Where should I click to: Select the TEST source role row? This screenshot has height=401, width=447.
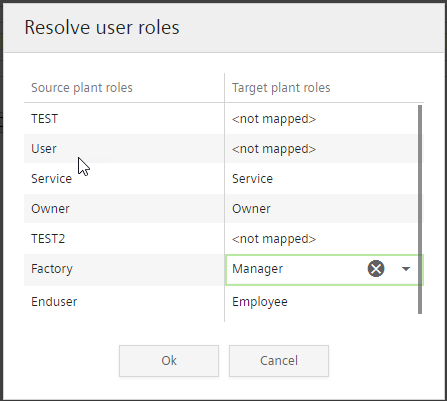(124, 119)
